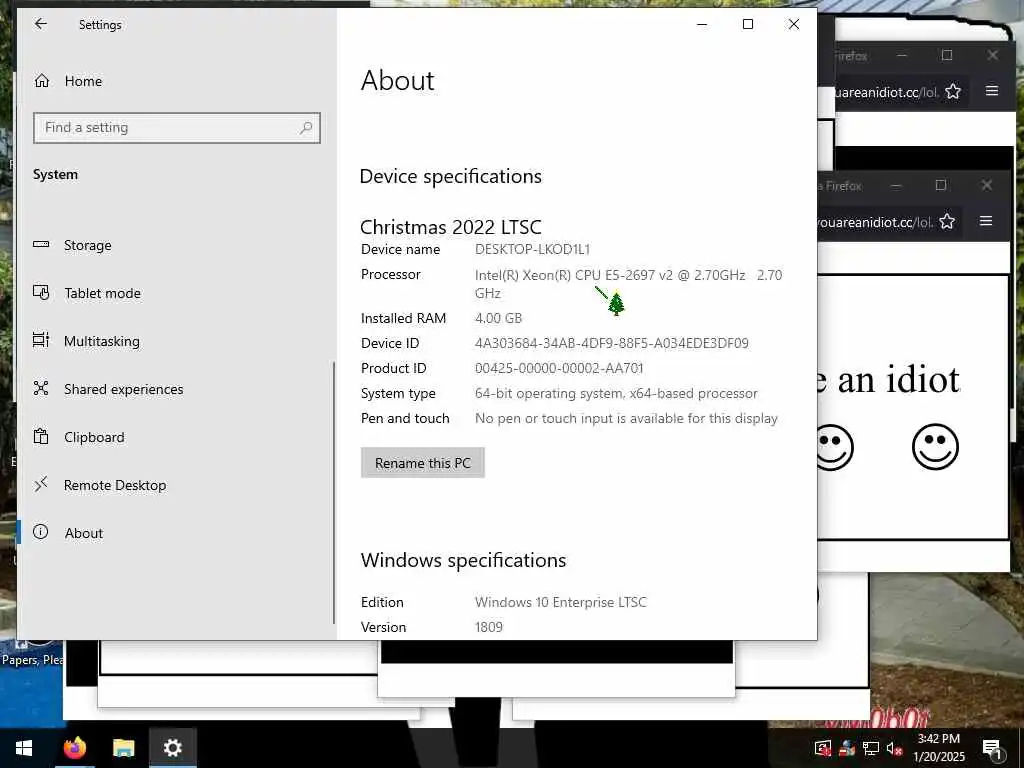Close the lower Firefox window
Image resolution: width=1024 pixels, height=768 pixels.
(x=987, y=185)
